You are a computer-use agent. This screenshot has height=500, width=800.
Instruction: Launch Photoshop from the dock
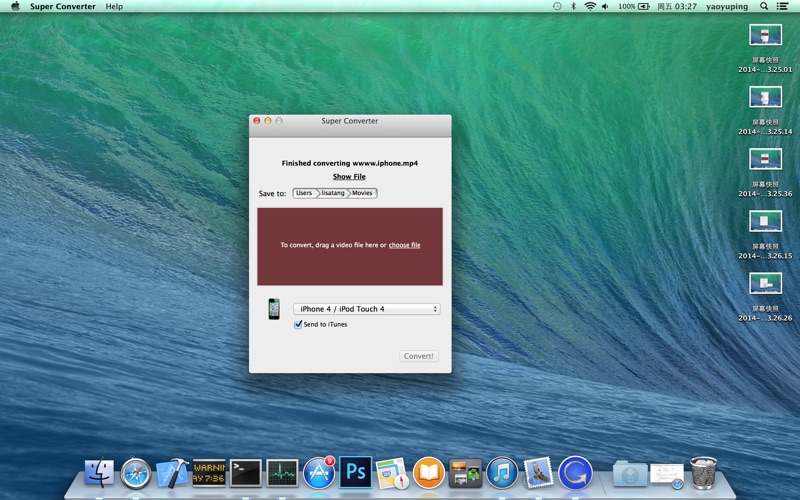(x=356, y=472)
